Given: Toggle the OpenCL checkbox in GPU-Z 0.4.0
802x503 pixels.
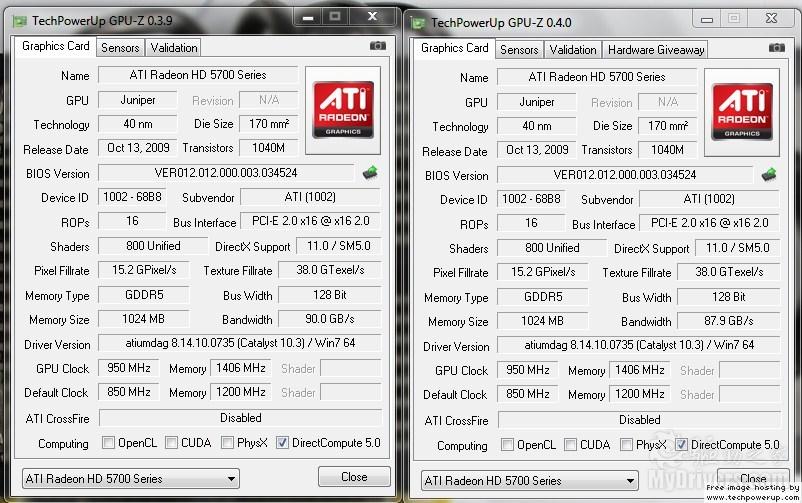Looking at the screenshot, I should tap(507, 444).
